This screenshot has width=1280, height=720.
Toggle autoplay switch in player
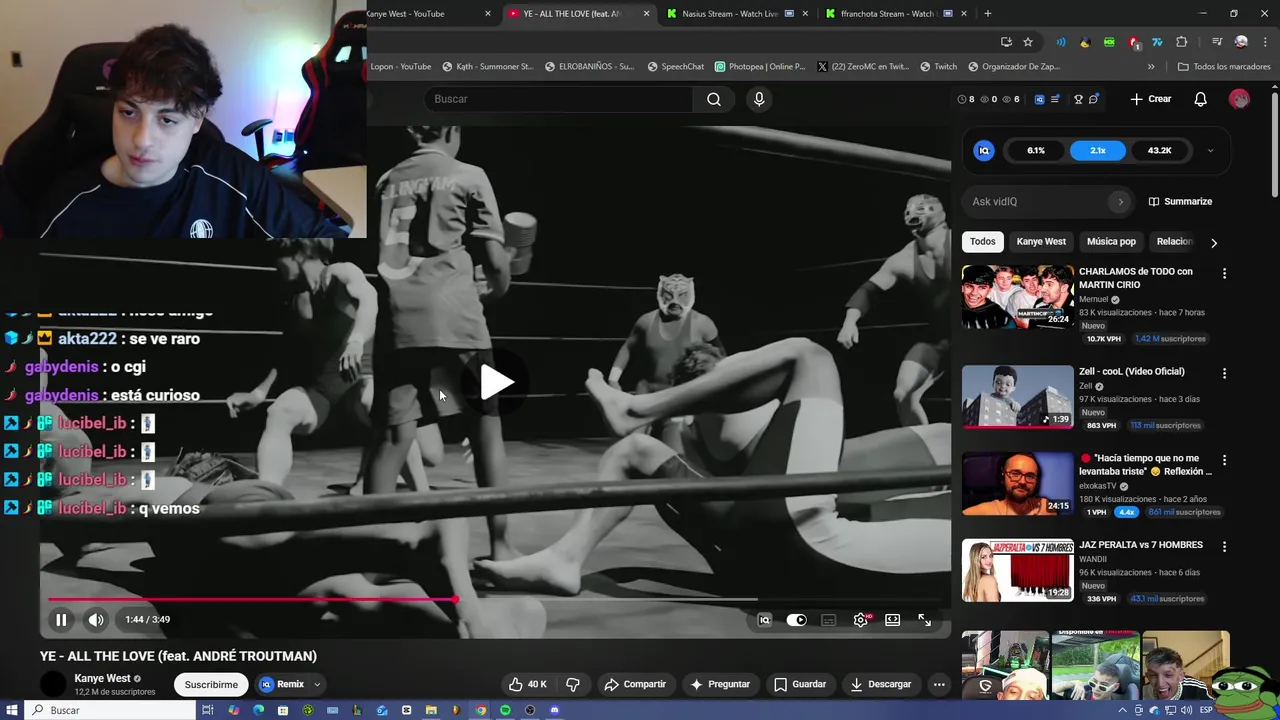coord(796,620)
